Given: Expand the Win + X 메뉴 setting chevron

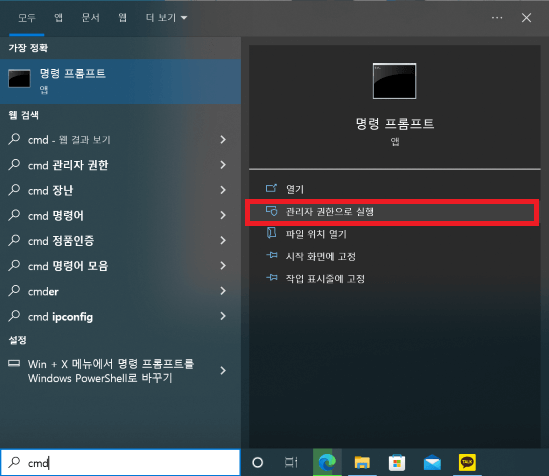Looking at the screenshot, I should 223,371.
